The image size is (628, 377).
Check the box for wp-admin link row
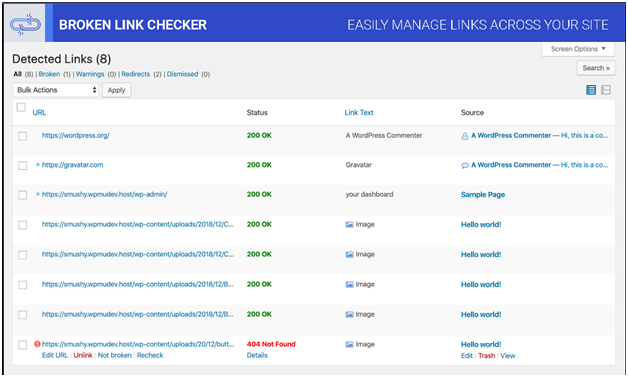[22, 195]
